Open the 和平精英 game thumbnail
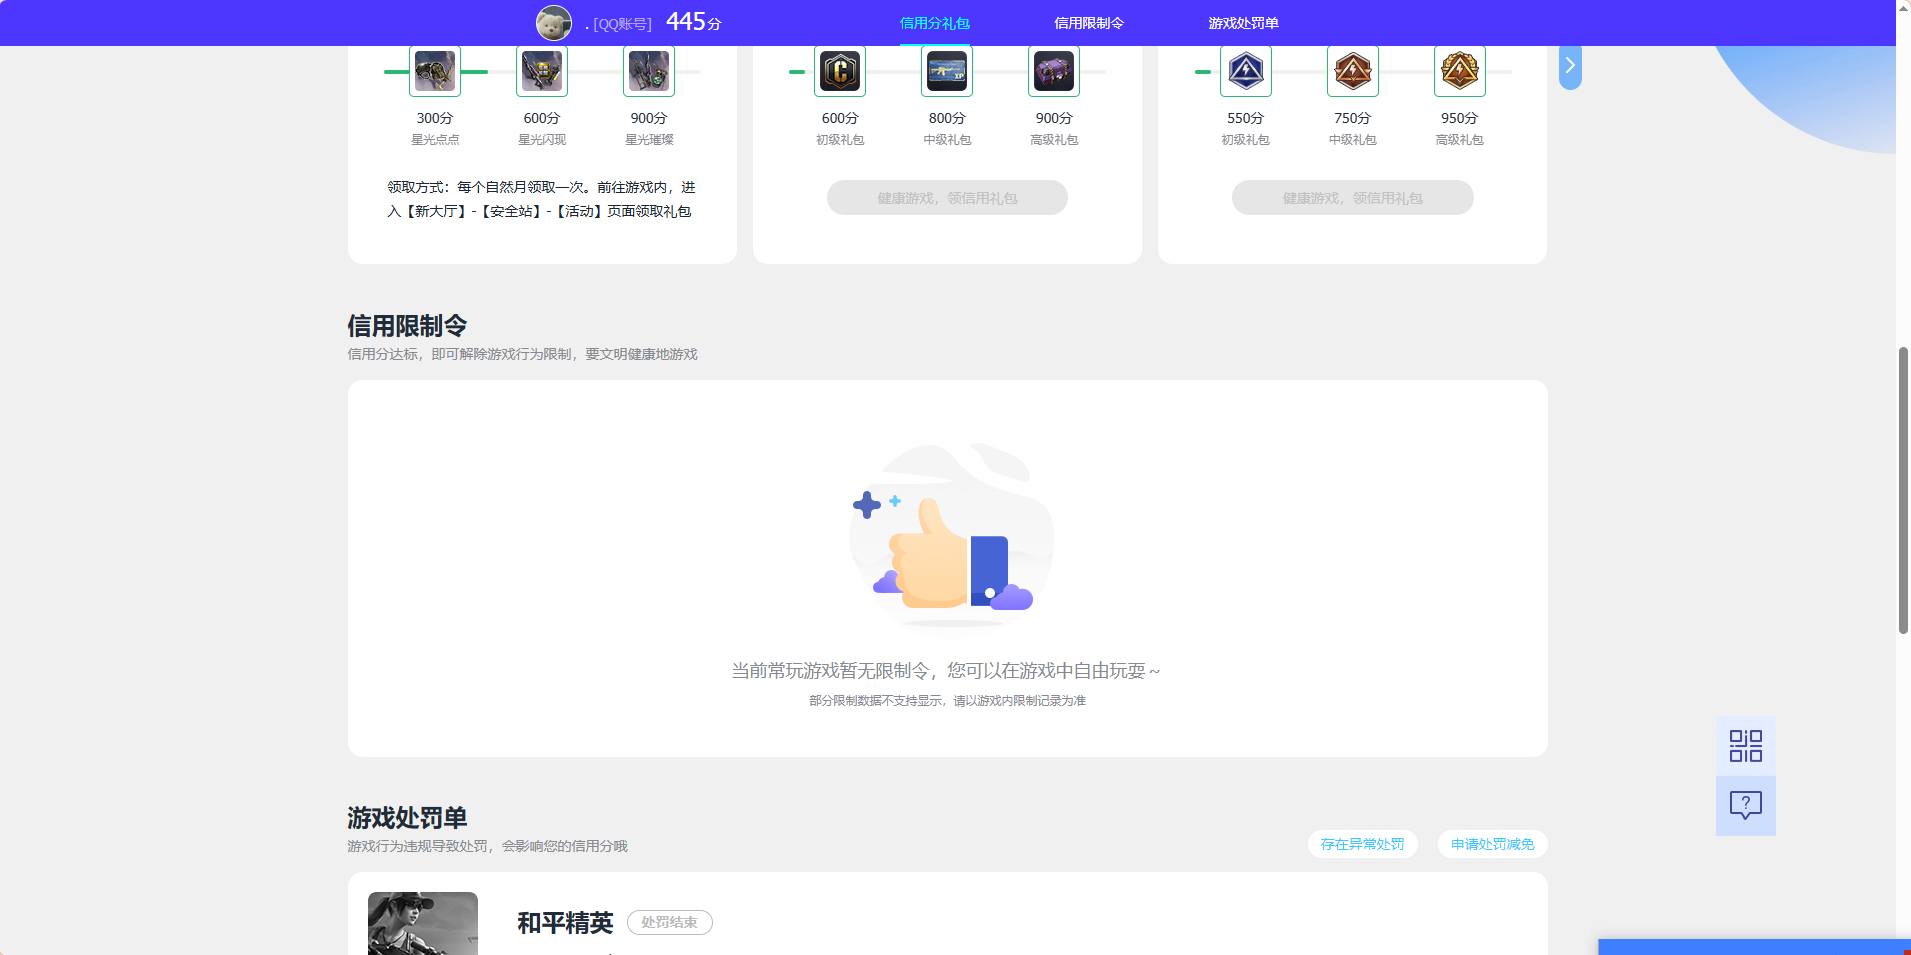Screen dimensions: 1911x955 coord(423,923)
